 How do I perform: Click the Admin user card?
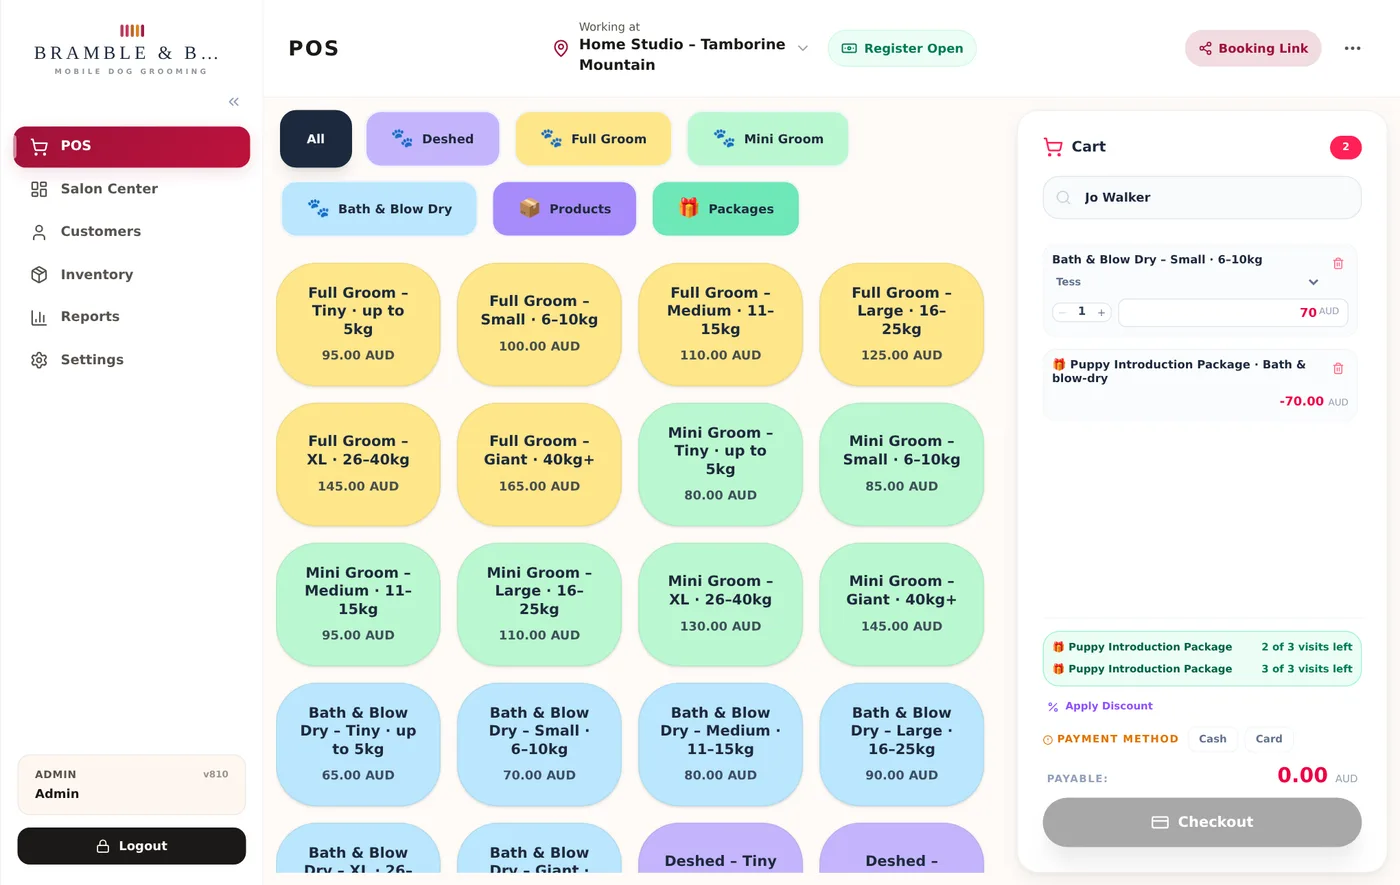pyautogui.click(x=132, y=785)
